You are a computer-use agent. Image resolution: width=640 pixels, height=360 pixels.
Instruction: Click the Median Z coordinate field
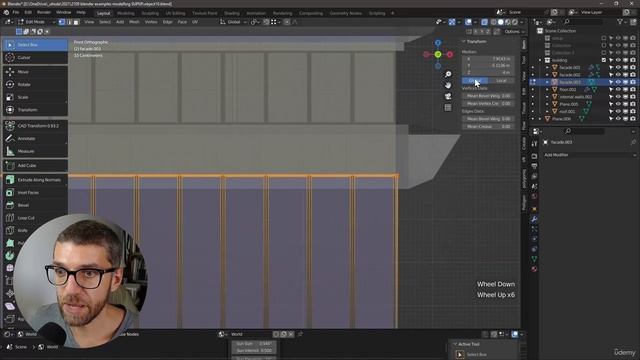click(x=488, y=72)
